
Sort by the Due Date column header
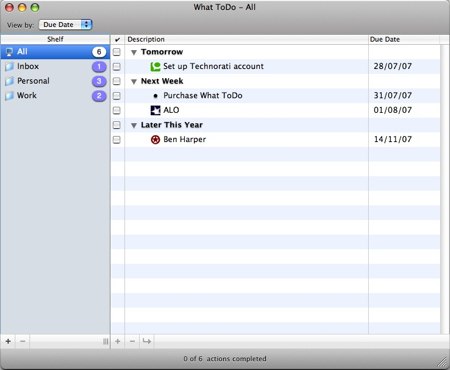click(404, 39)
